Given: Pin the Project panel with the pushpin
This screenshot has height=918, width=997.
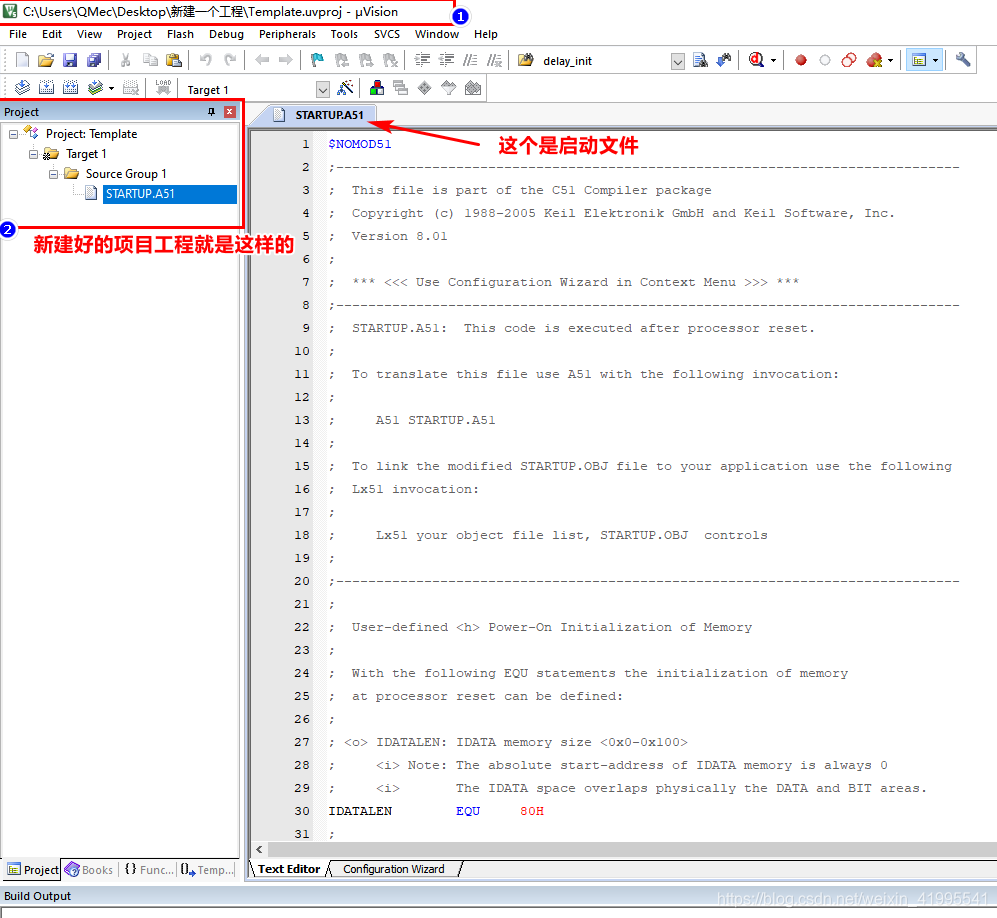Looking at the screenshot, I should click(x=212, y=112).
